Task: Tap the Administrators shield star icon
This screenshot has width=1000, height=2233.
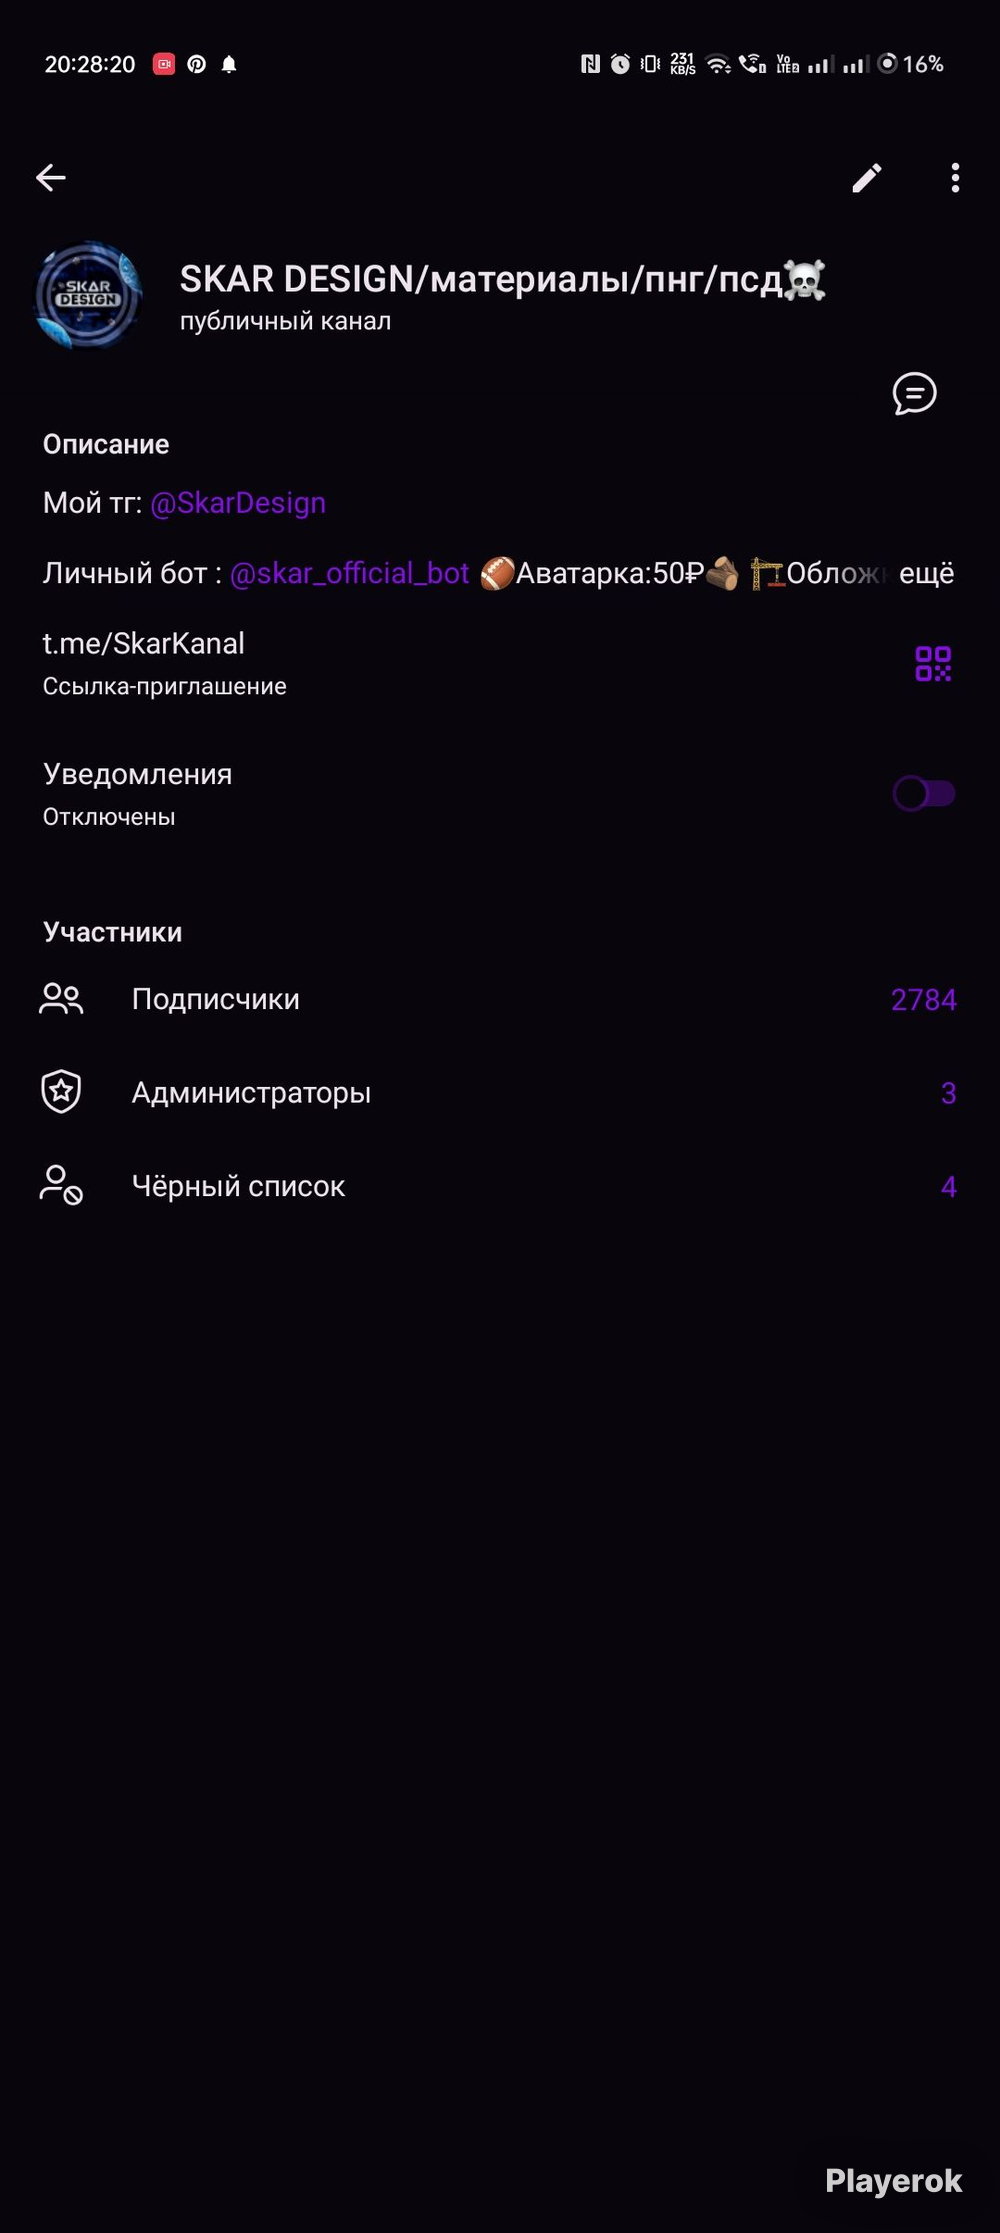Action: pos(61,1092)
